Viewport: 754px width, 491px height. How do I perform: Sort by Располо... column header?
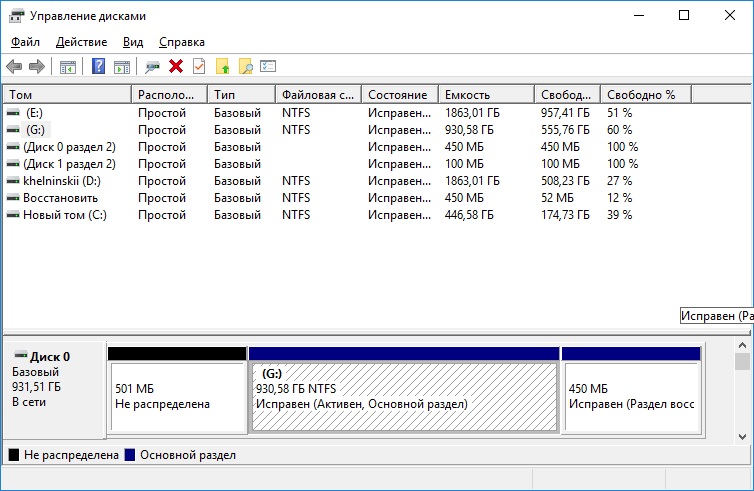point(169,95)
